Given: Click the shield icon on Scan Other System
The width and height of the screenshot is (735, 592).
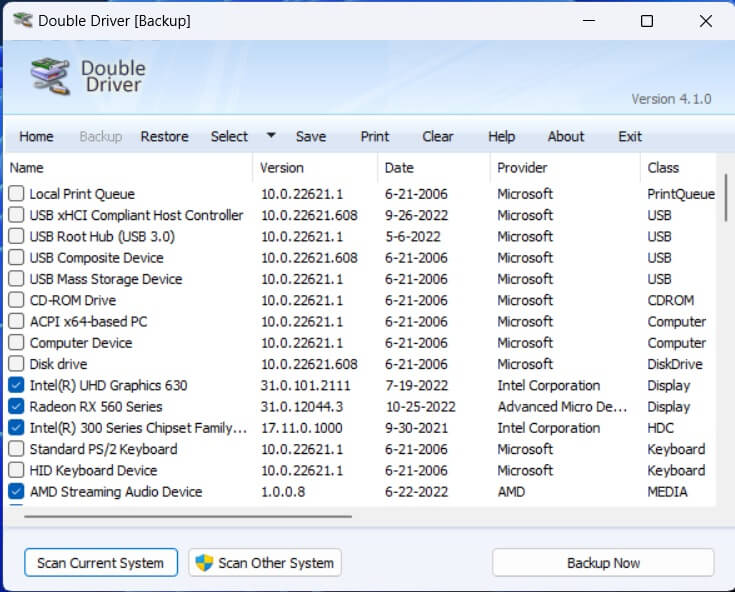Looking at the screenshot, I should coord(204,562).
